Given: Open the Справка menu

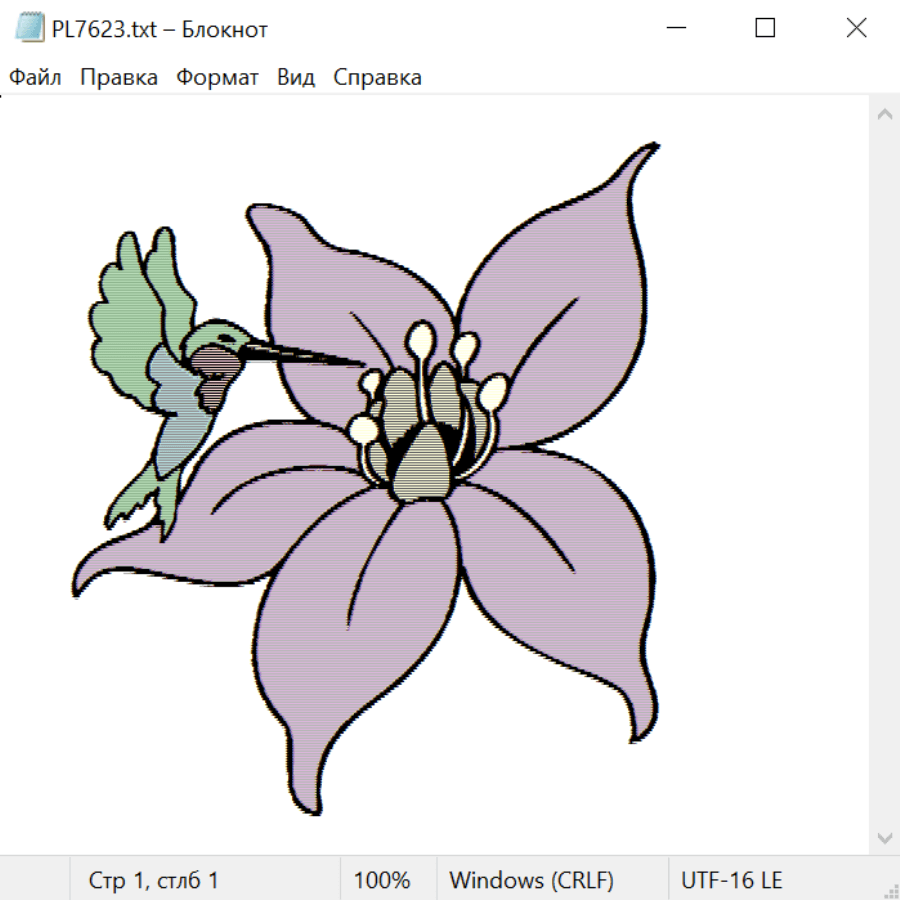Looking at the screenshot, I should pyautogui.click(x=377, y=78).
